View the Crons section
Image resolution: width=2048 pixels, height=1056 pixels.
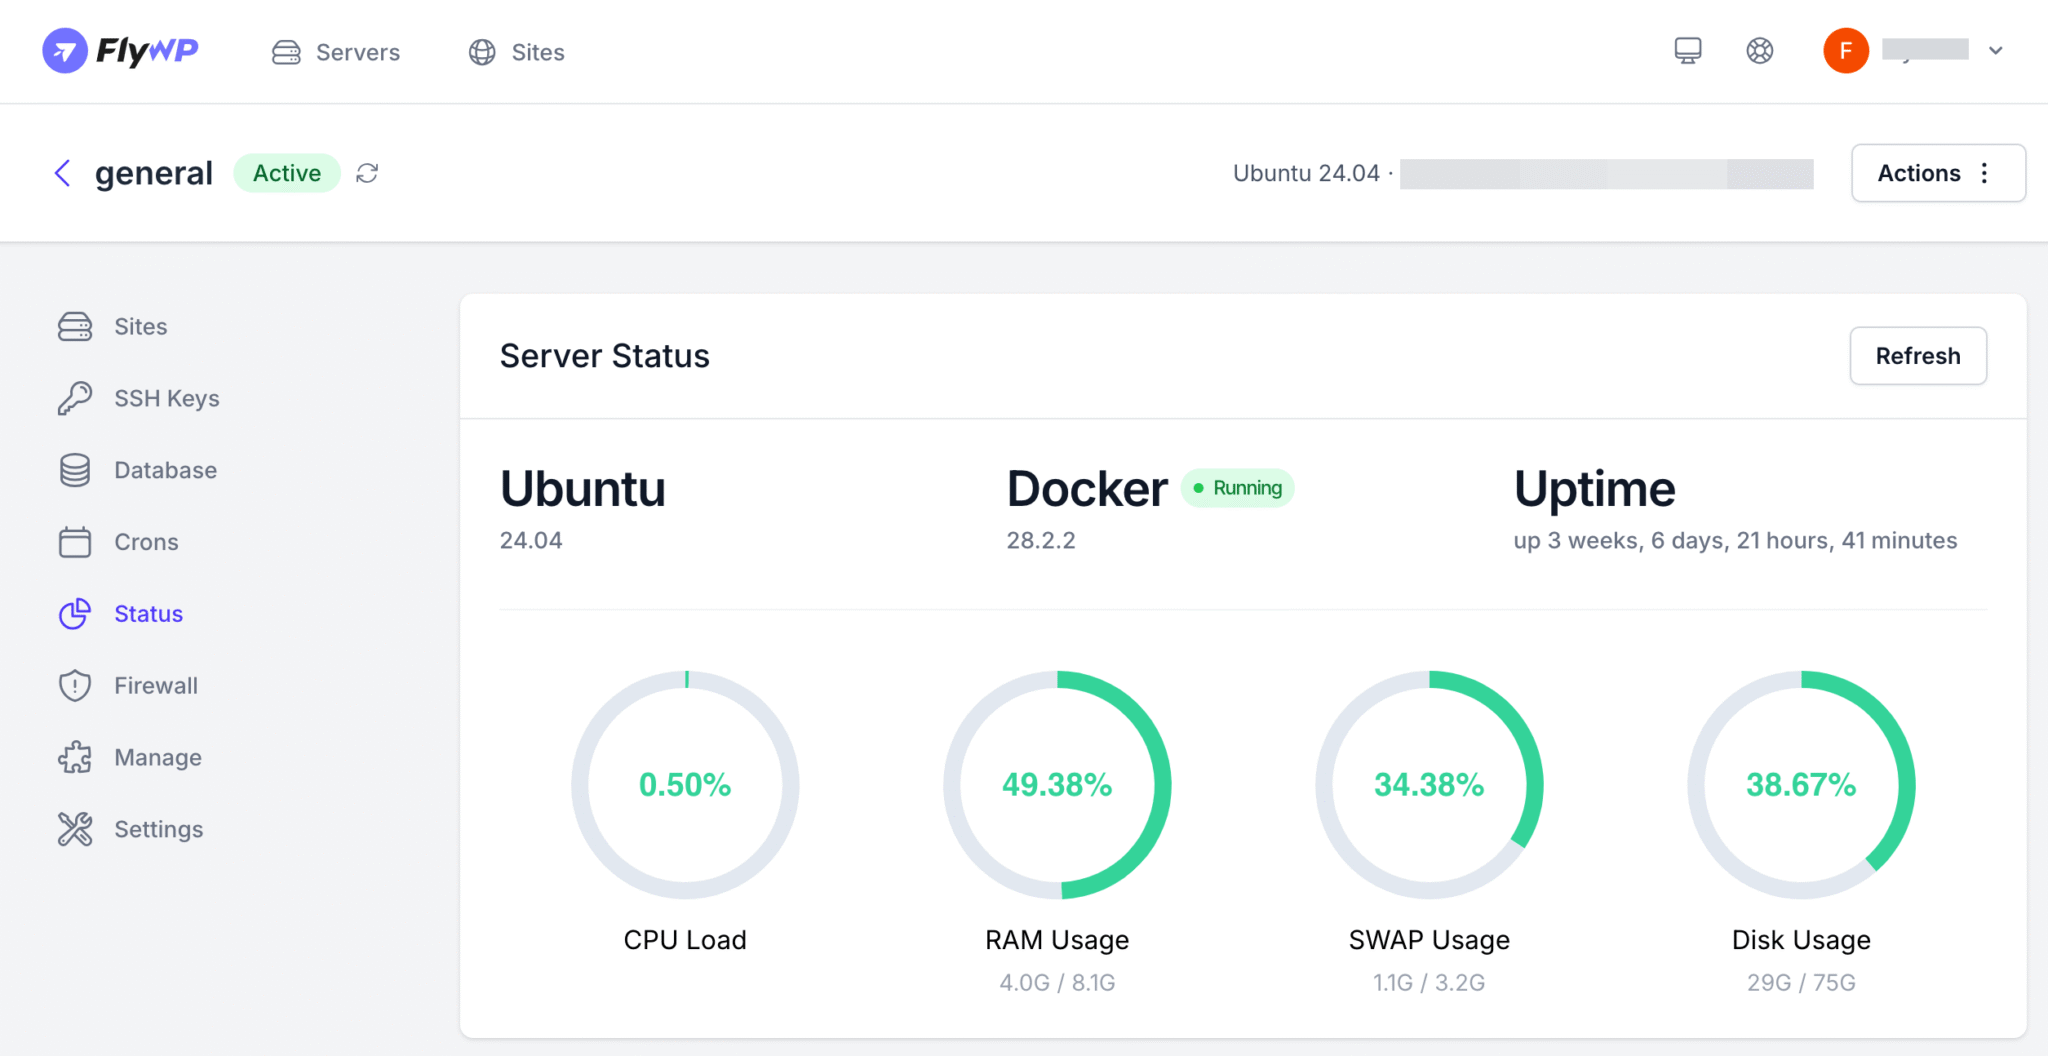146,542
